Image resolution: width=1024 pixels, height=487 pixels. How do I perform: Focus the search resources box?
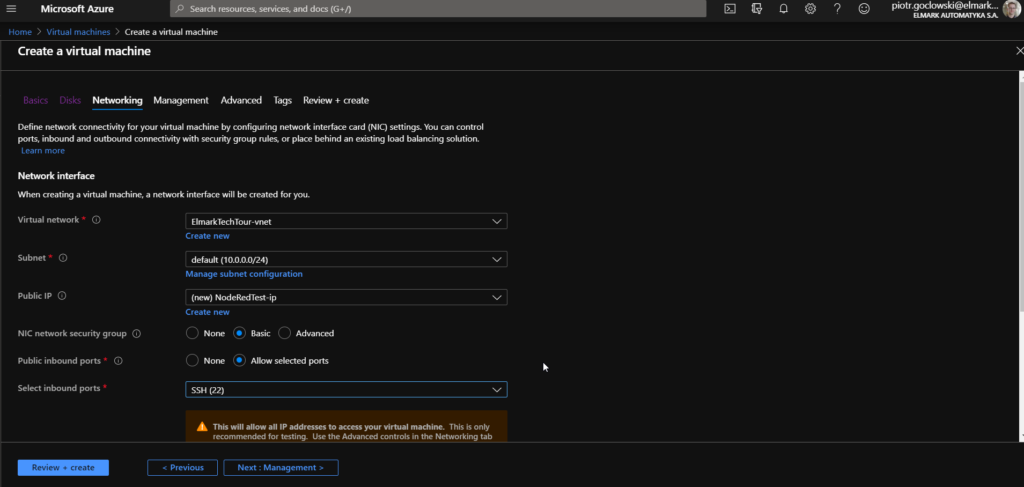[x=438, y=9]
